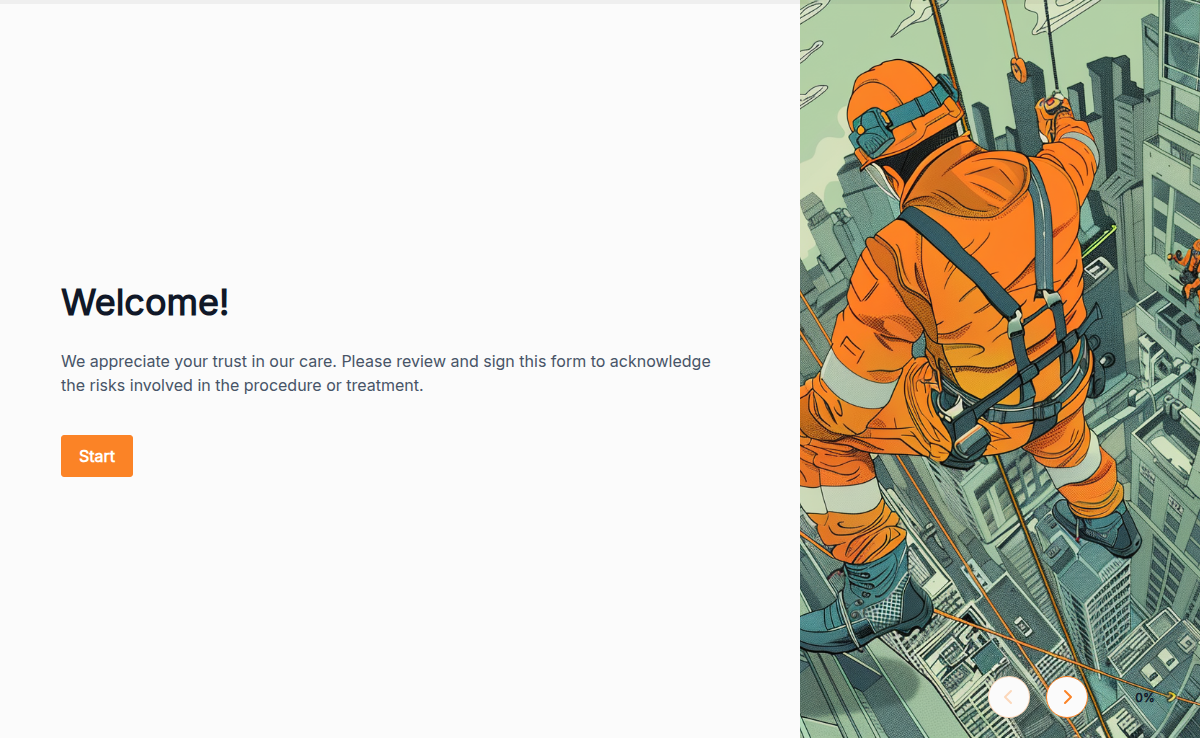
Task: Click the orange Start button
Action: [x=97, y=456]
